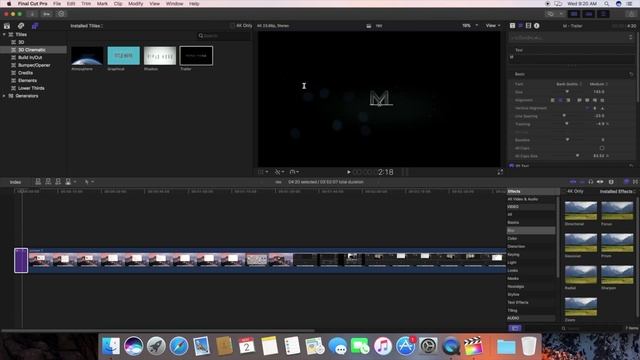Launch Safari from the Dock
This screenshot has height=360, width=640.
pos(179,346)
